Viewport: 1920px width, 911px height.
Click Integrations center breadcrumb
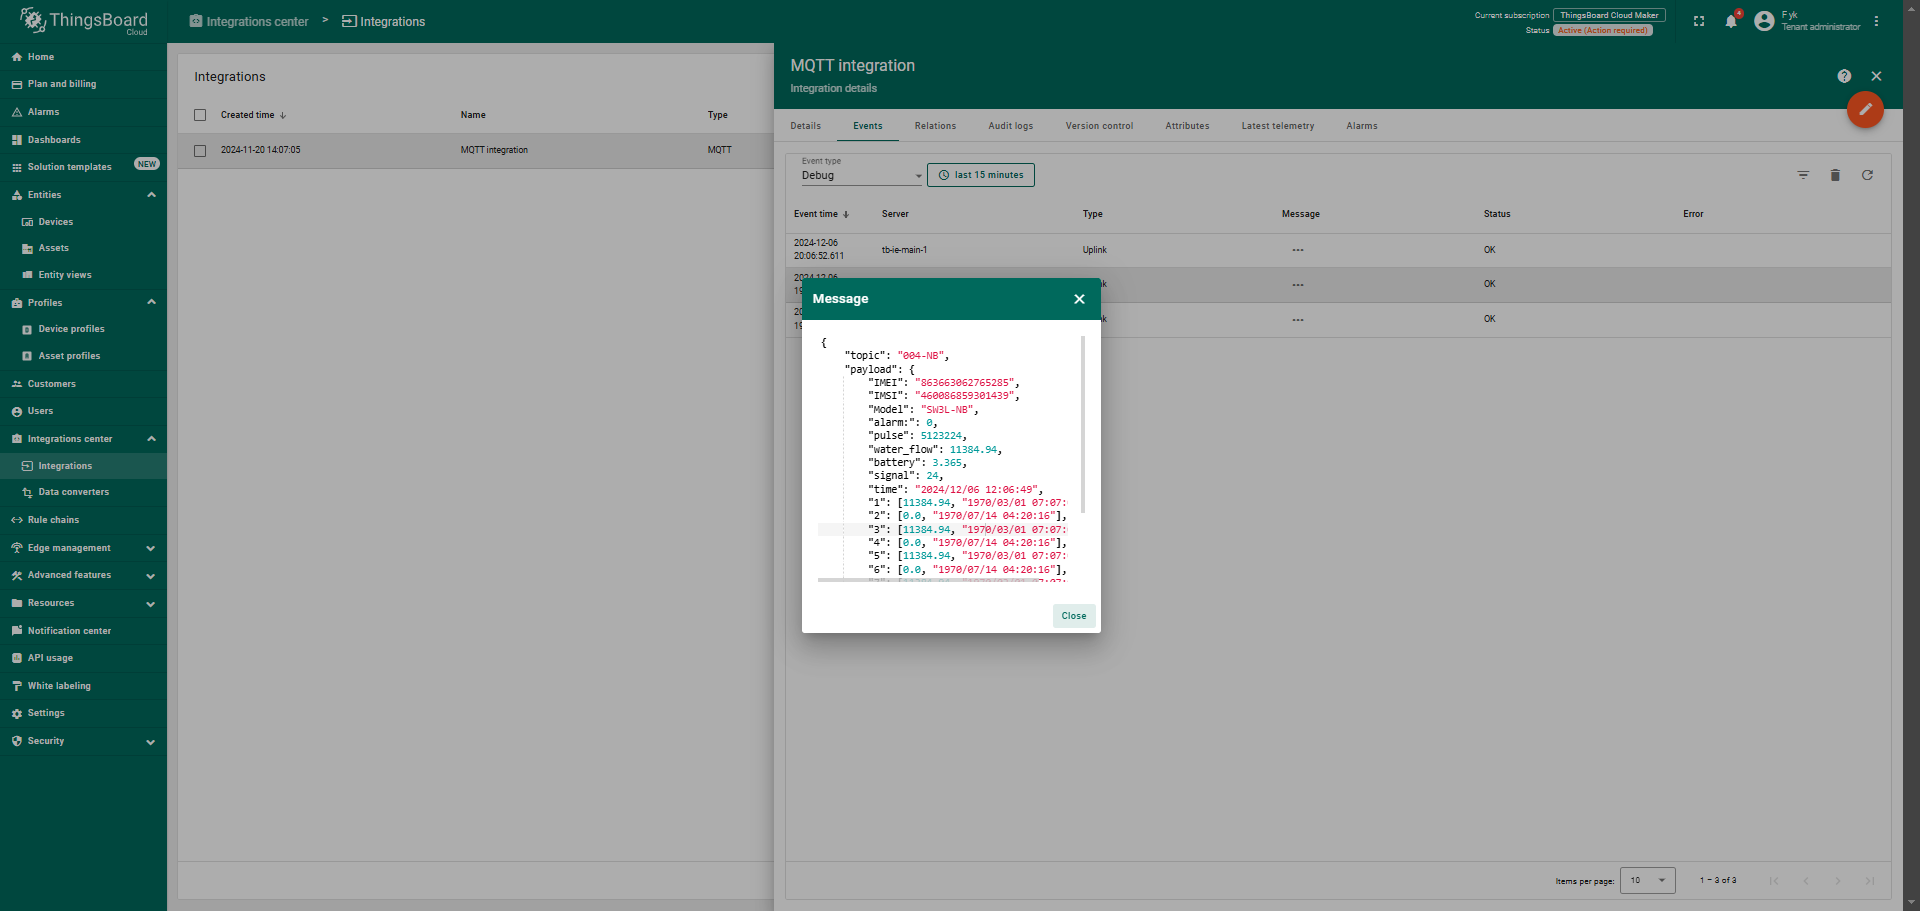click(249, 22)
